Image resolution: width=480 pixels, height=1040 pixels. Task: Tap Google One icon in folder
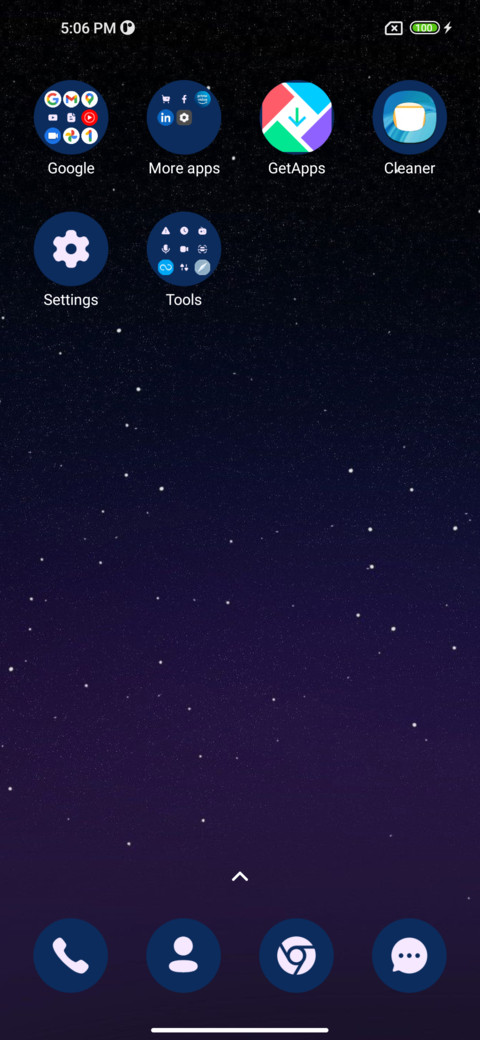(x=90, y=136)
